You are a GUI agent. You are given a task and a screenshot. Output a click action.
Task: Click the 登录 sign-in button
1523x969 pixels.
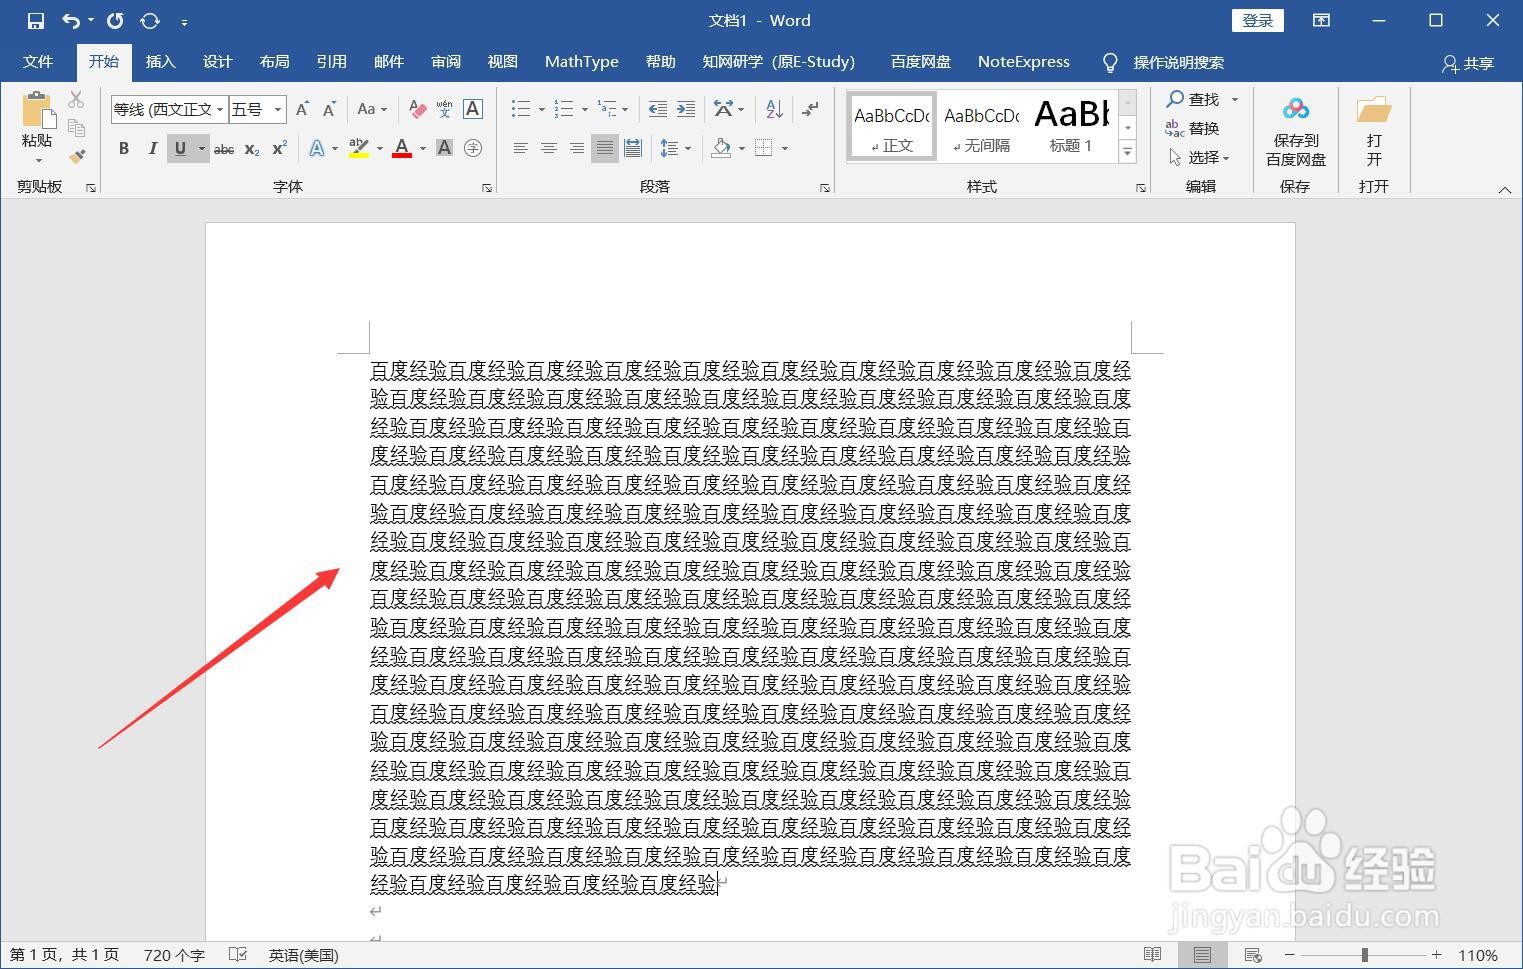click(1257, 20)
